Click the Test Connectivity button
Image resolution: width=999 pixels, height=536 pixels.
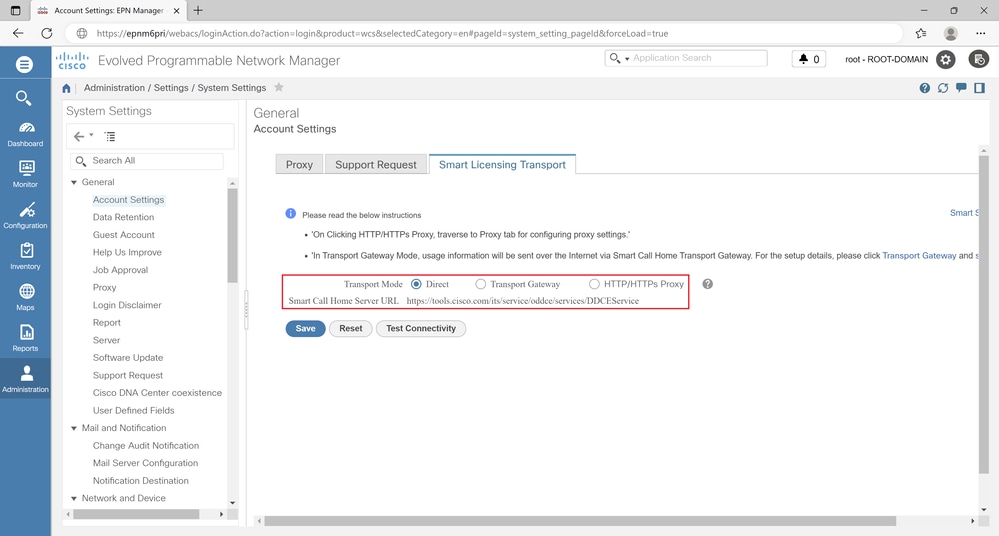tap(420, 328)
